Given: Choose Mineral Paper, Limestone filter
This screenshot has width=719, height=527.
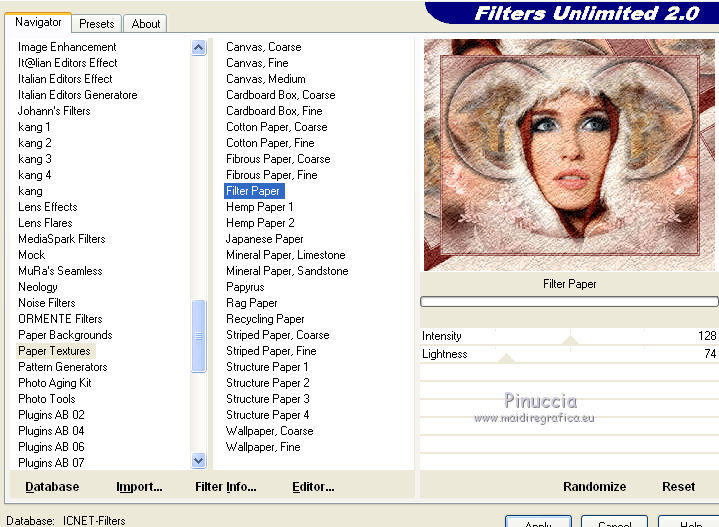Looking at the screenshot, I should (x=286, y=255).
